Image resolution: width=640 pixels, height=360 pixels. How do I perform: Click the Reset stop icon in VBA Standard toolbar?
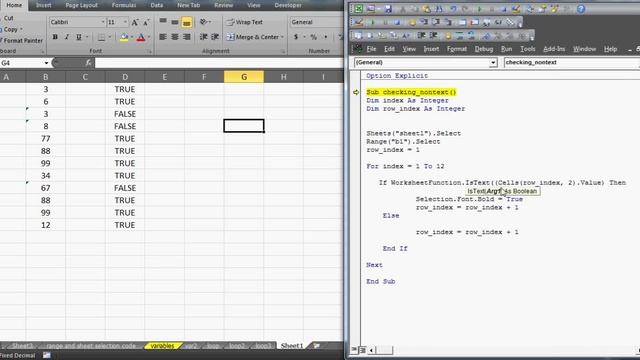tap(503, 9)
